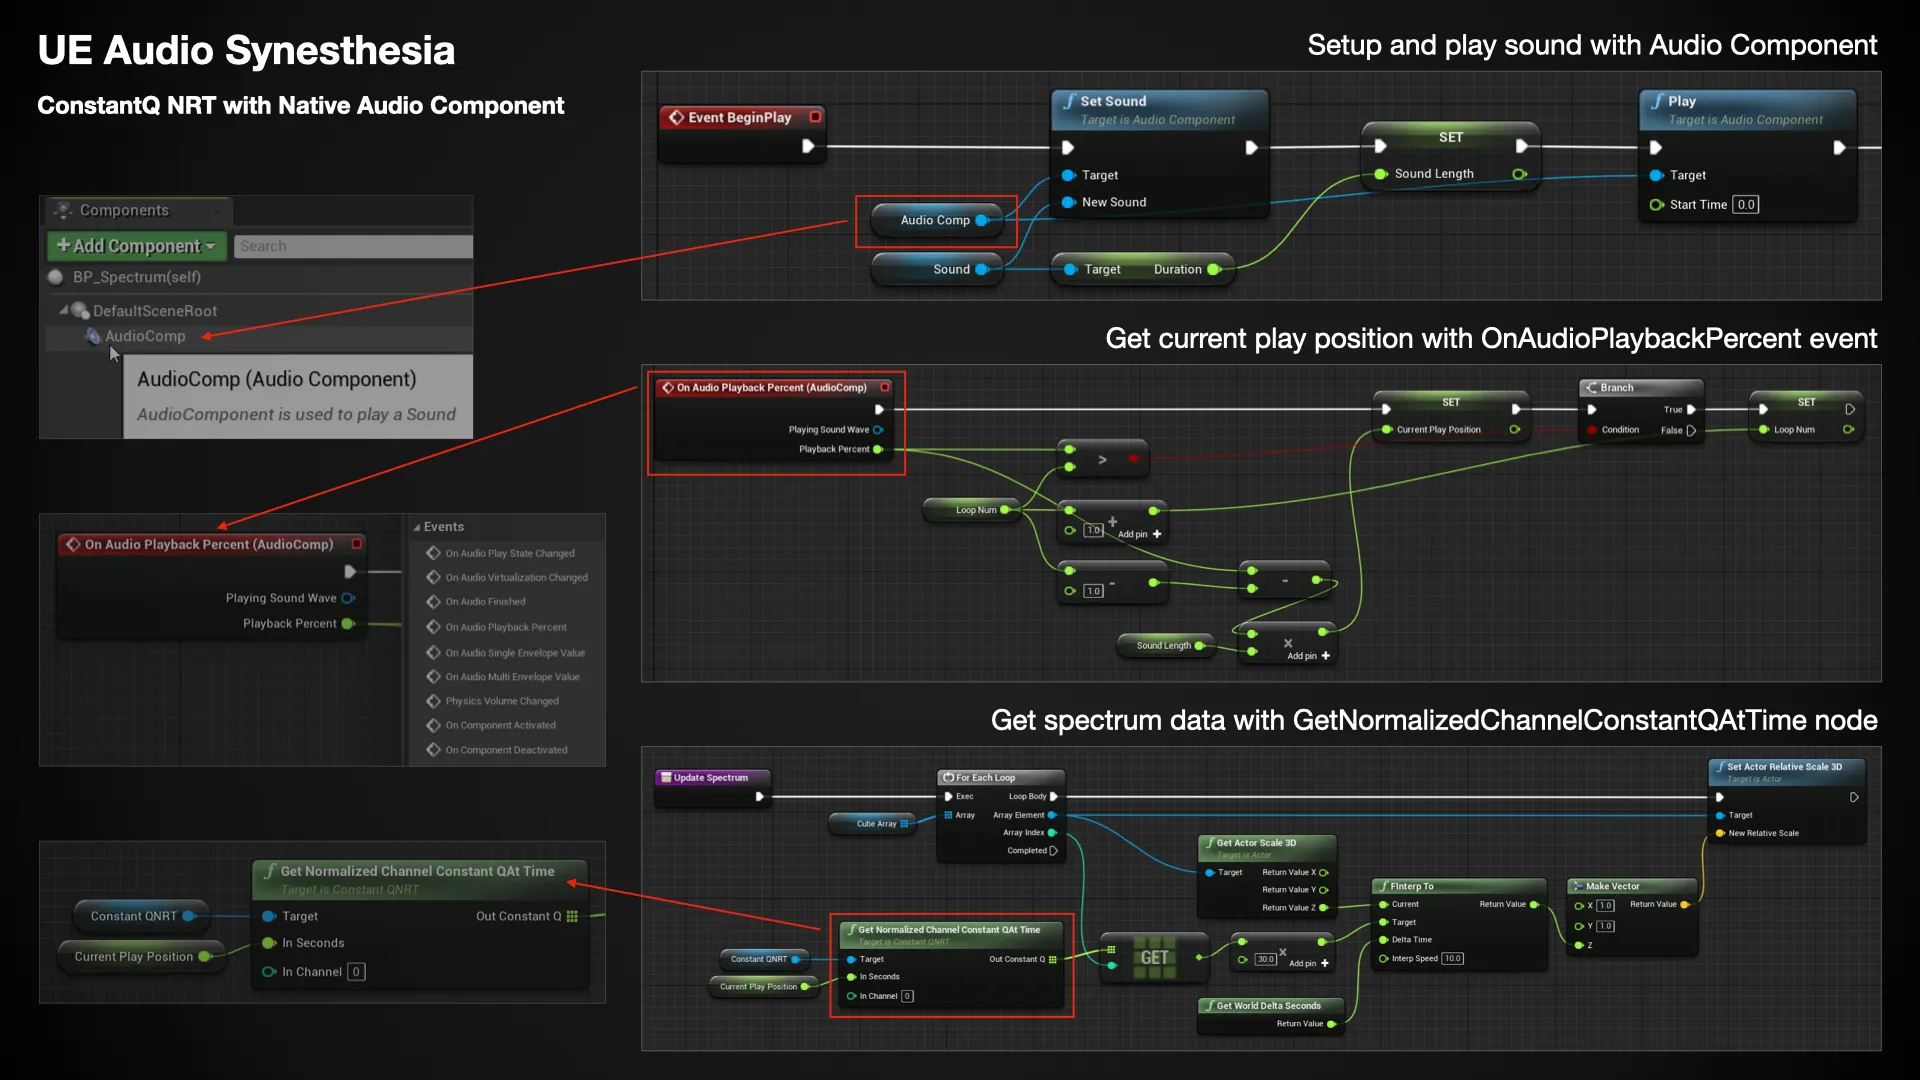Click Add pin on the Sound Length multiply node

pyautogui.click(x=1308, y=656)
